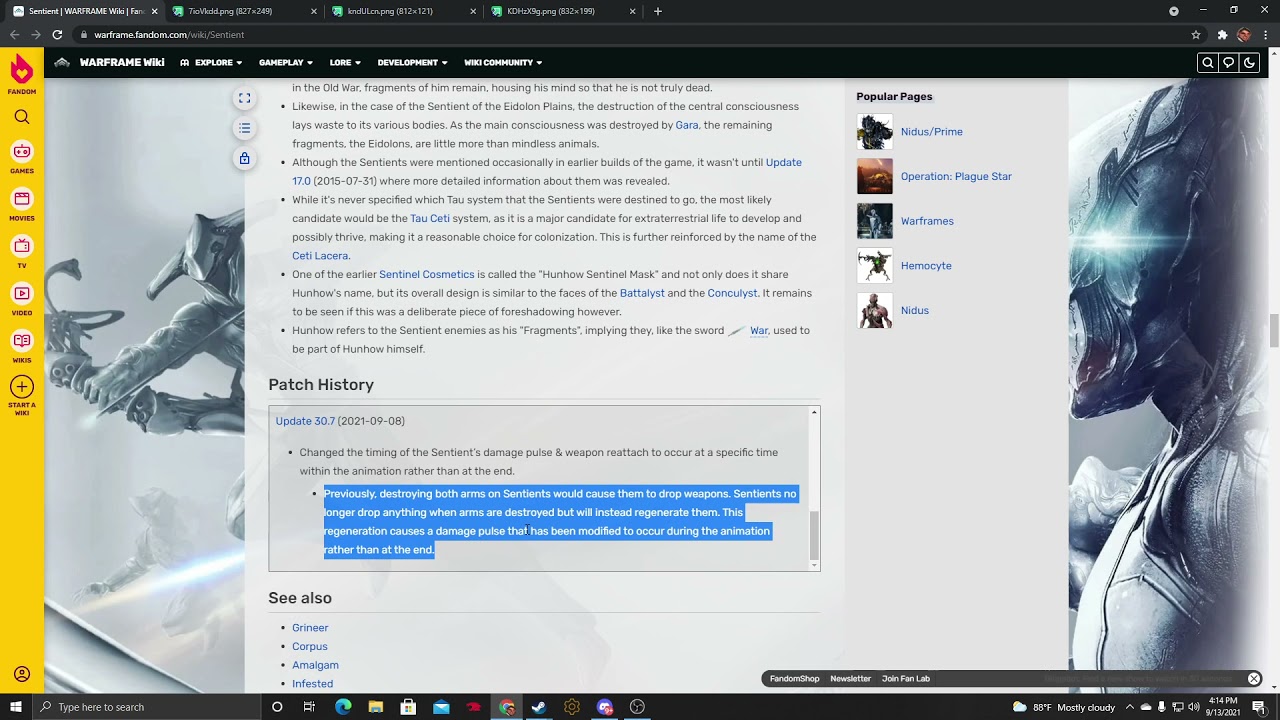The width and height of the screenshot is (1280, 720).
Task: Open the War sword link
Action: click(759, 330)
